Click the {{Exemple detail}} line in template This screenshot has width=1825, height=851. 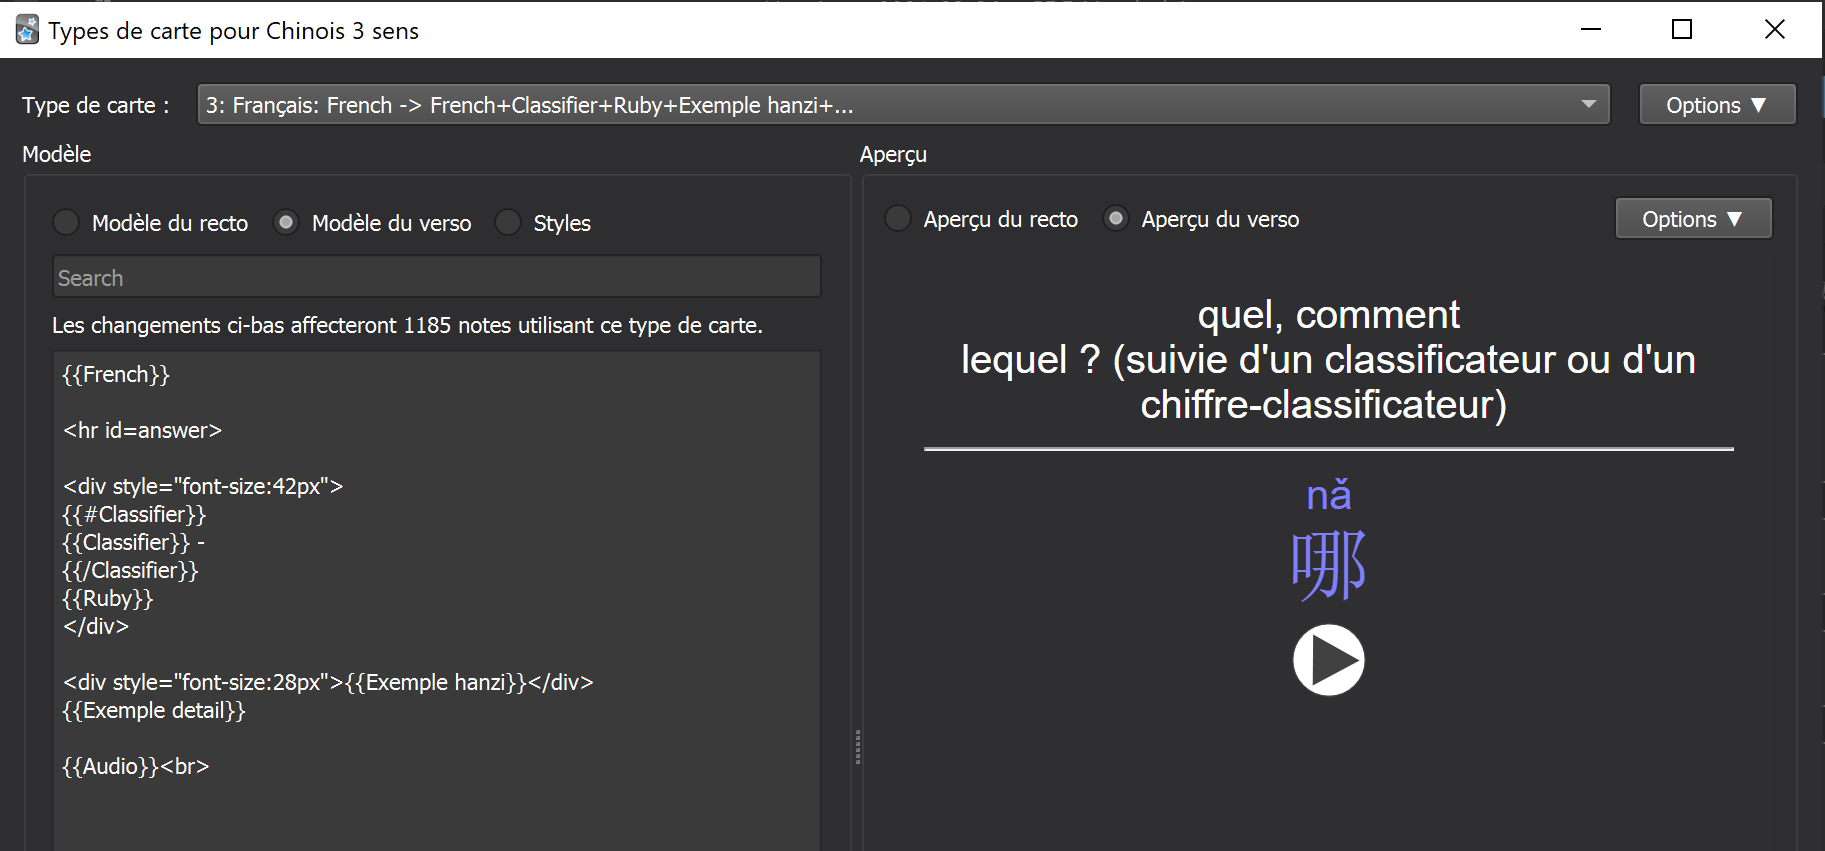pos(154,711)
